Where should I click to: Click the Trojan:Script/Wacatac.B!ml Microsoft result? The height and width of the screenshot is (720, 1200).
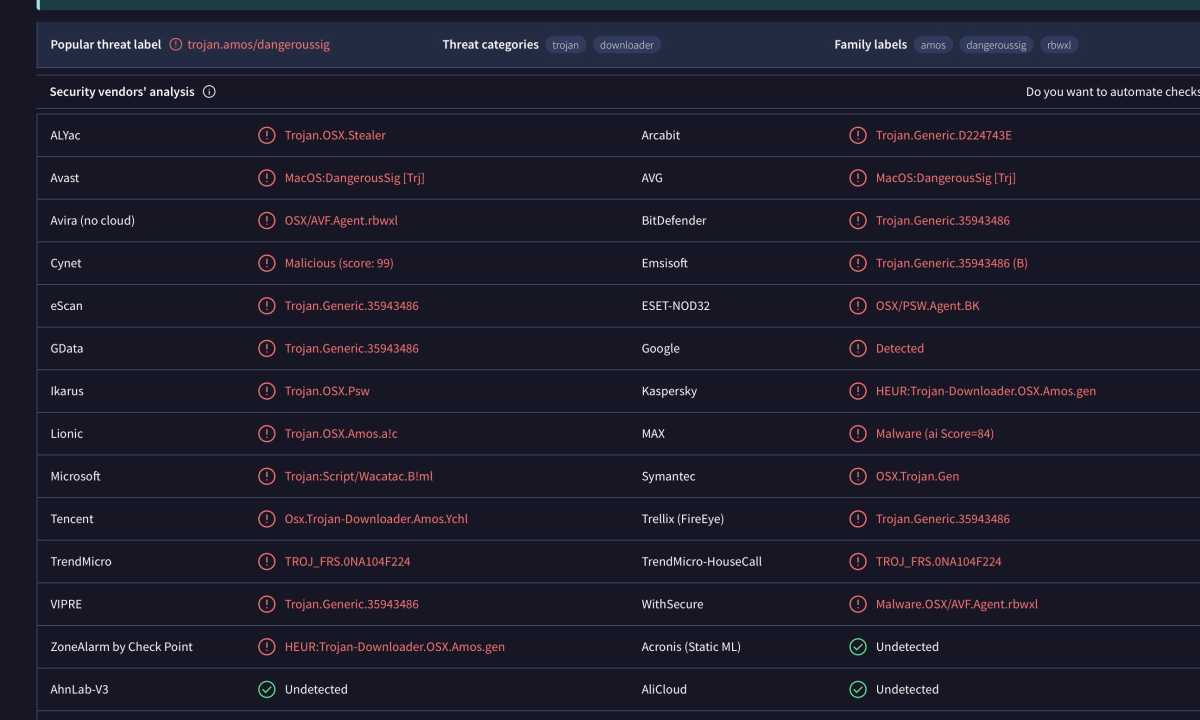359,476
